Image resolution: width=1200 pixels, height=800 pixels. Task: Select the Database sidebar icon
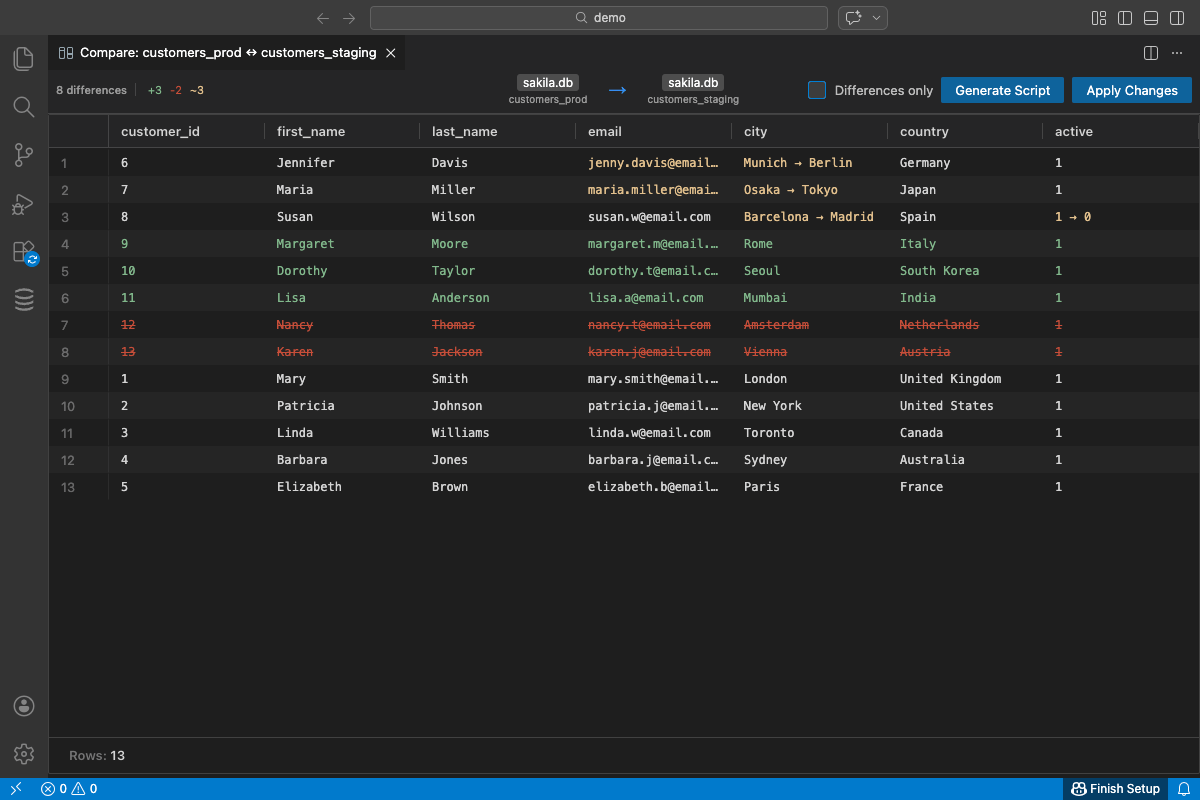pyautogui.click(x=23, y=299)
